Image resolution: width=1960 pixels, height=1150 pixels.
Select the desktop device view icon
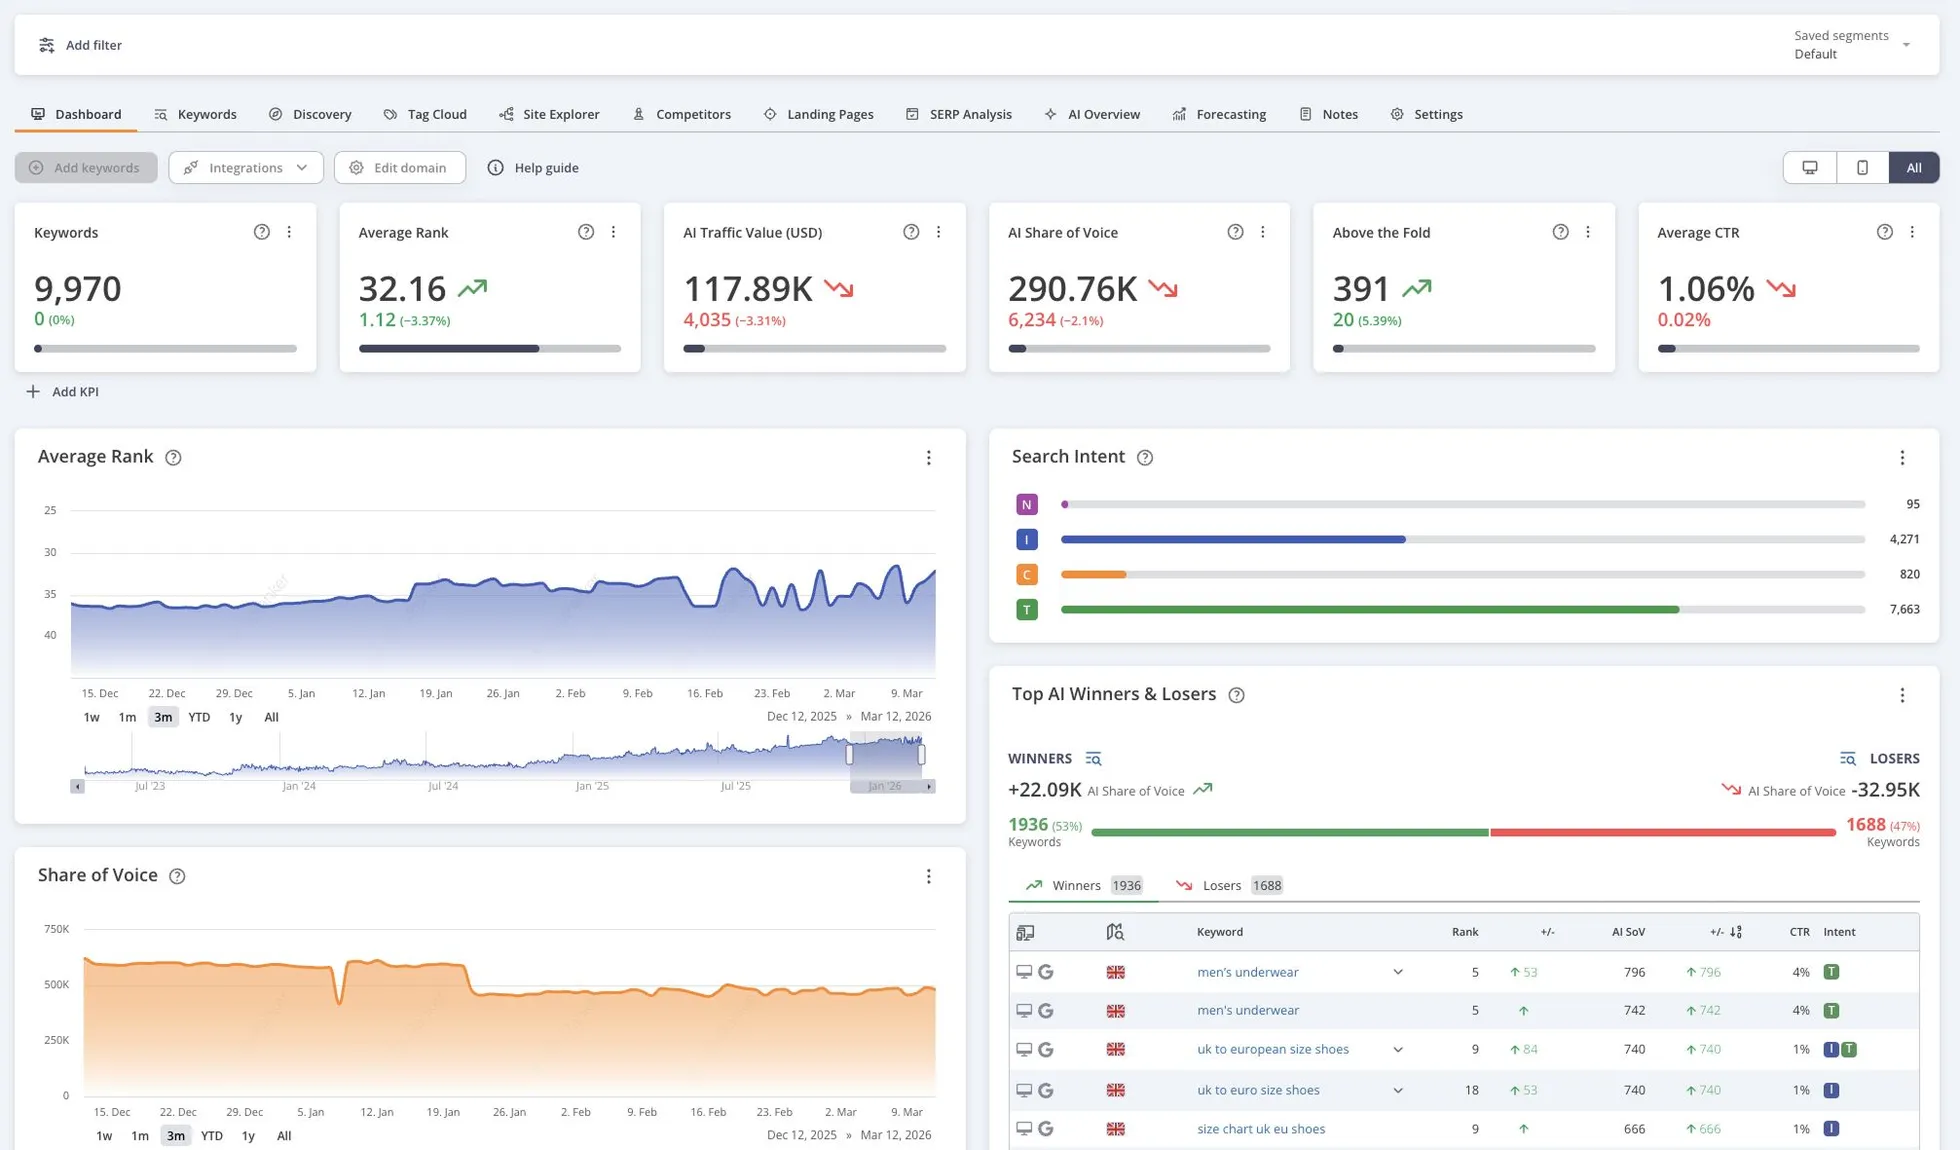[x=1810, y=167]
